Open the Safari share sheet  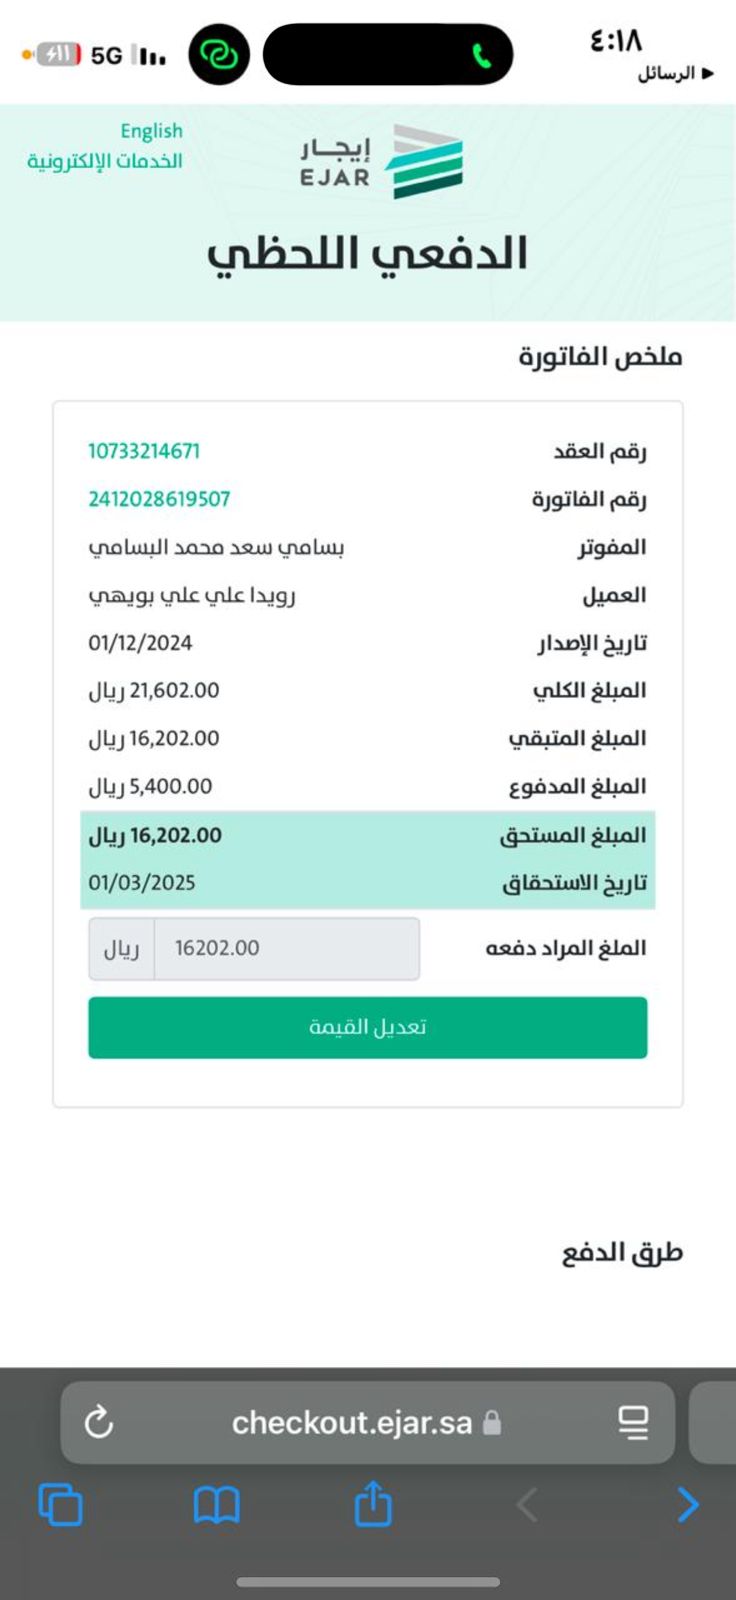tap(373, 1504)
